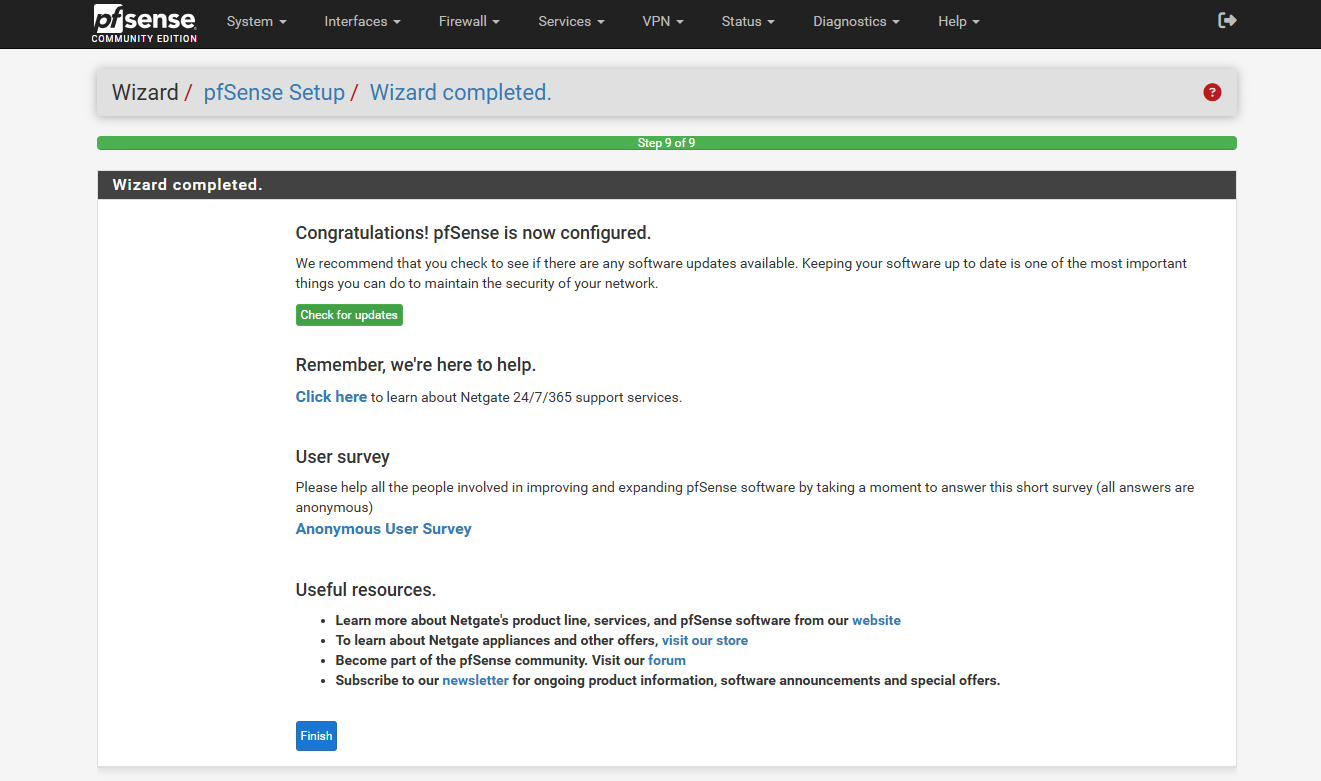Click the Step 9 of 9 progress bar
Screen dimensions: 1321x781
click(667, 143)
